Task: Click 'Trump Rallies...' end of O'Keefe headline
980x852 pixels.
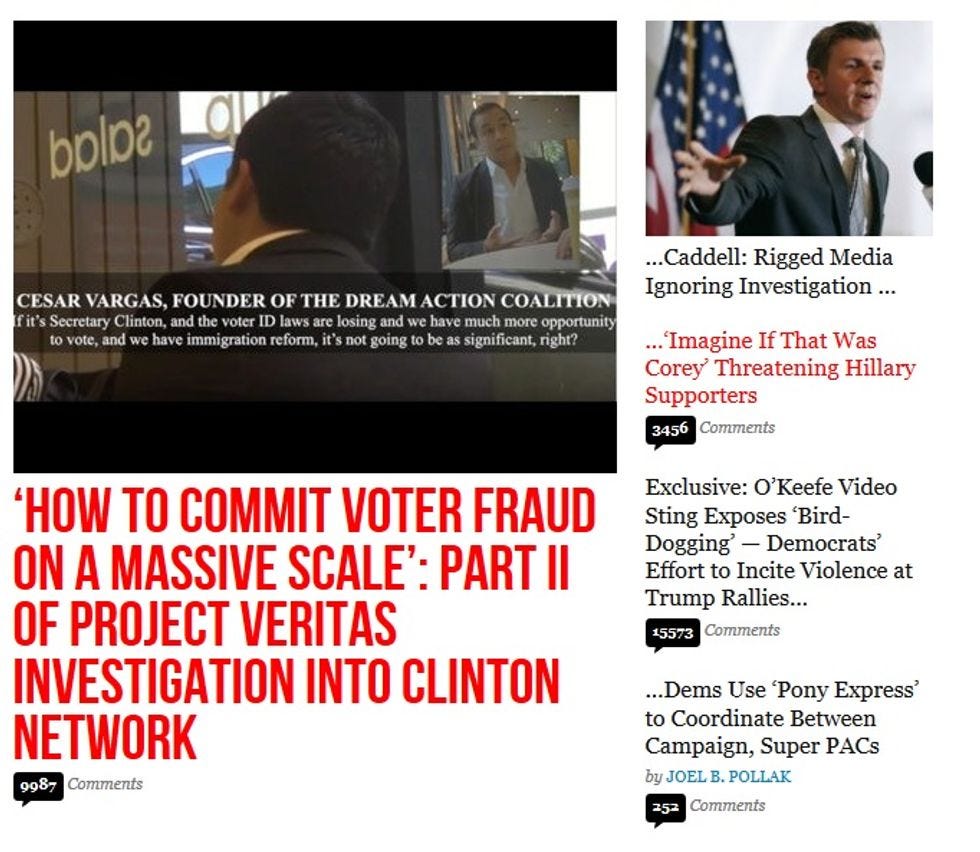Action: pyautogui.click(x=726, y=598)
